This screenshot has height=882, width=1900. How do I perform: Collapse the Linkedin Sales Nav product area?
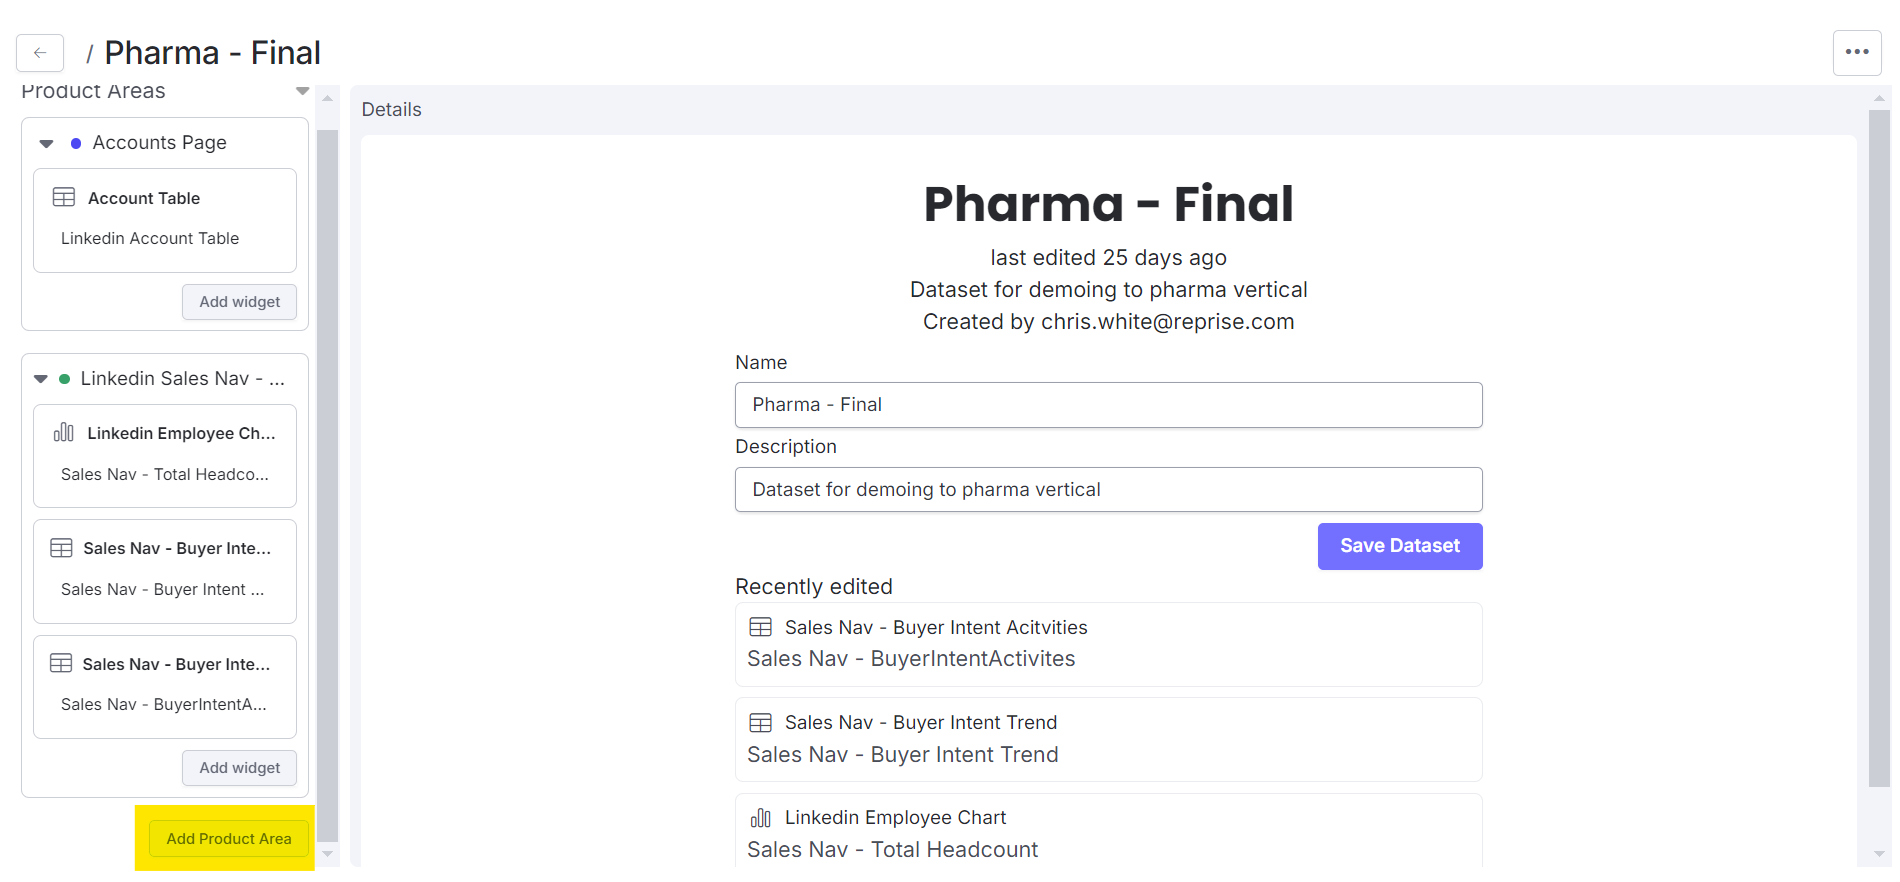tap(41, 379)
